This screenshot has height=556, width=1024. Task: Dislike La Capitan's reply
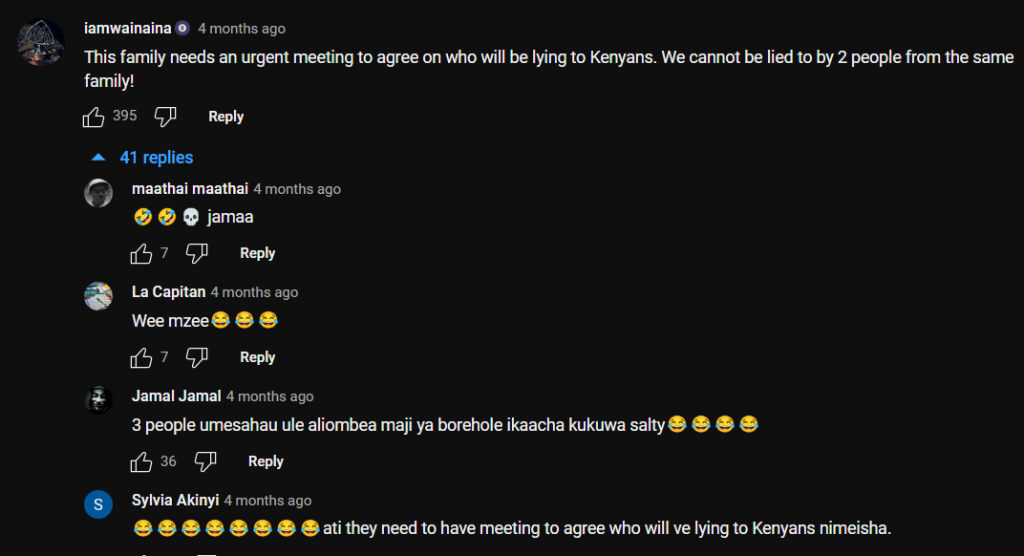pos(197,357)
